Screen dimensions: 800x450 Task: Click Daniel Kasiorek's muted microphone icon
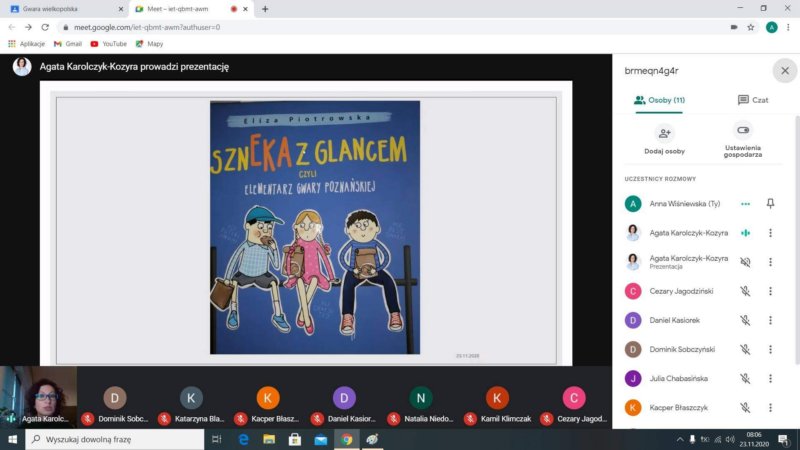745,320
